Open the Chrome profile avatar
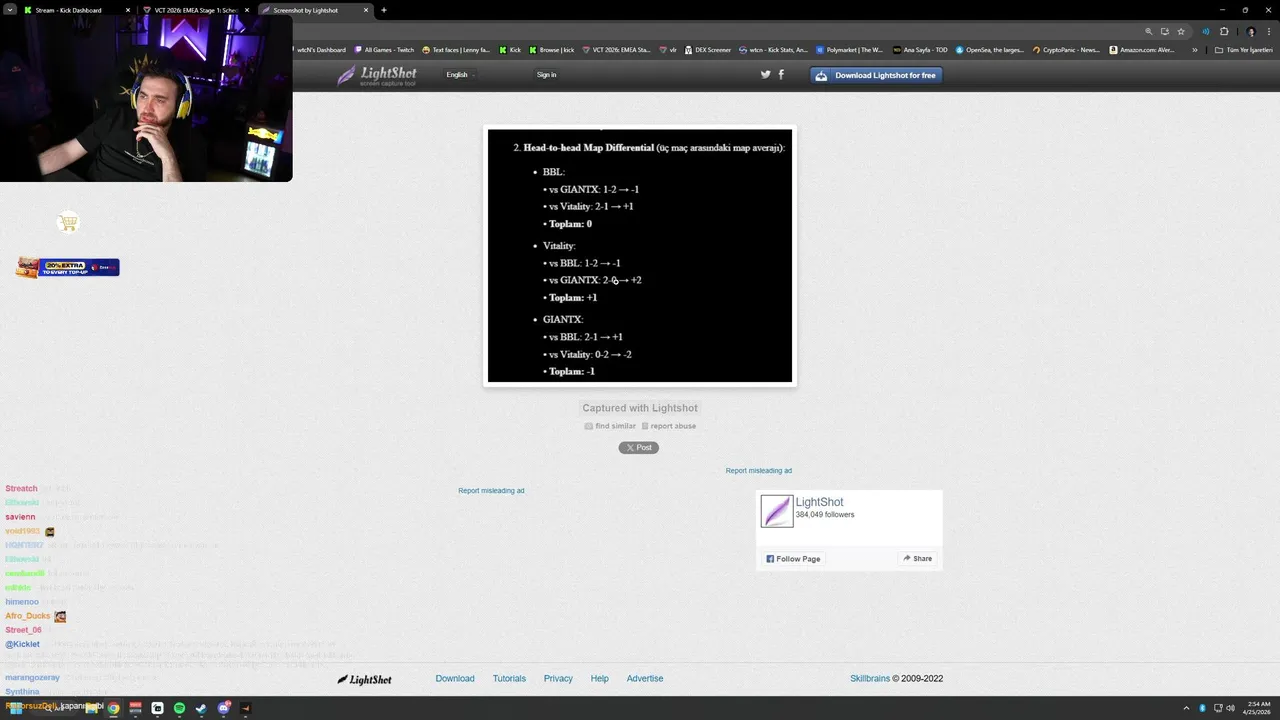1280x720 pixels. tap(1251, 31)
